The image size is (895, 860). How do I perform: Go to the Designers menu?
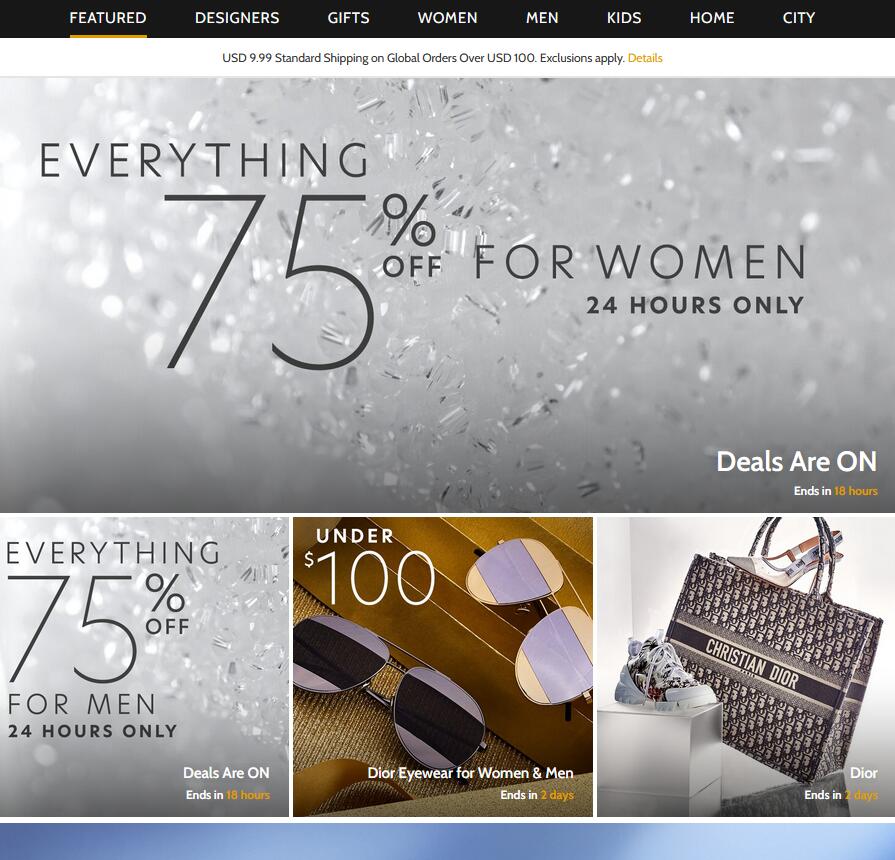tap(237, 18)
